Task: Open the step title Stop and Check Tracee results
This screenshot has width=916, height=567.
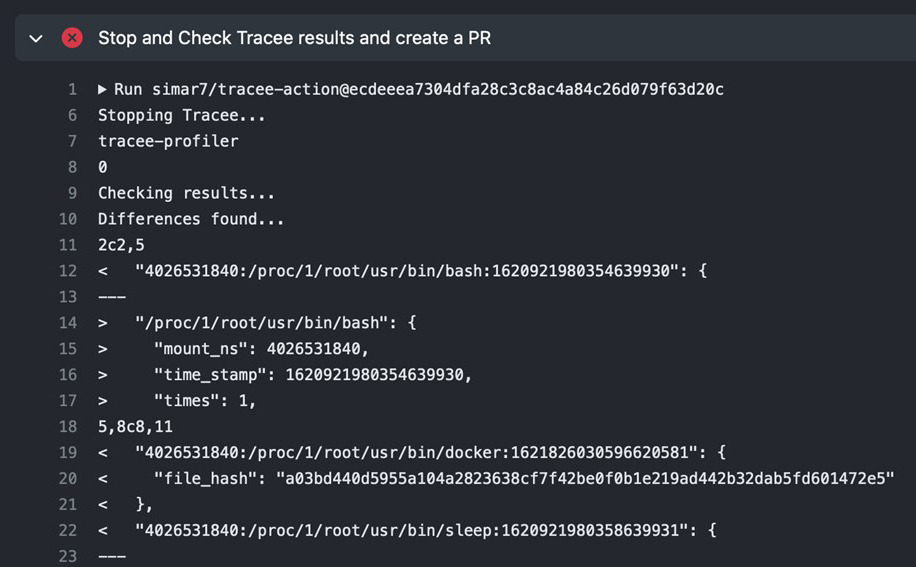Action: click(294, 38)
